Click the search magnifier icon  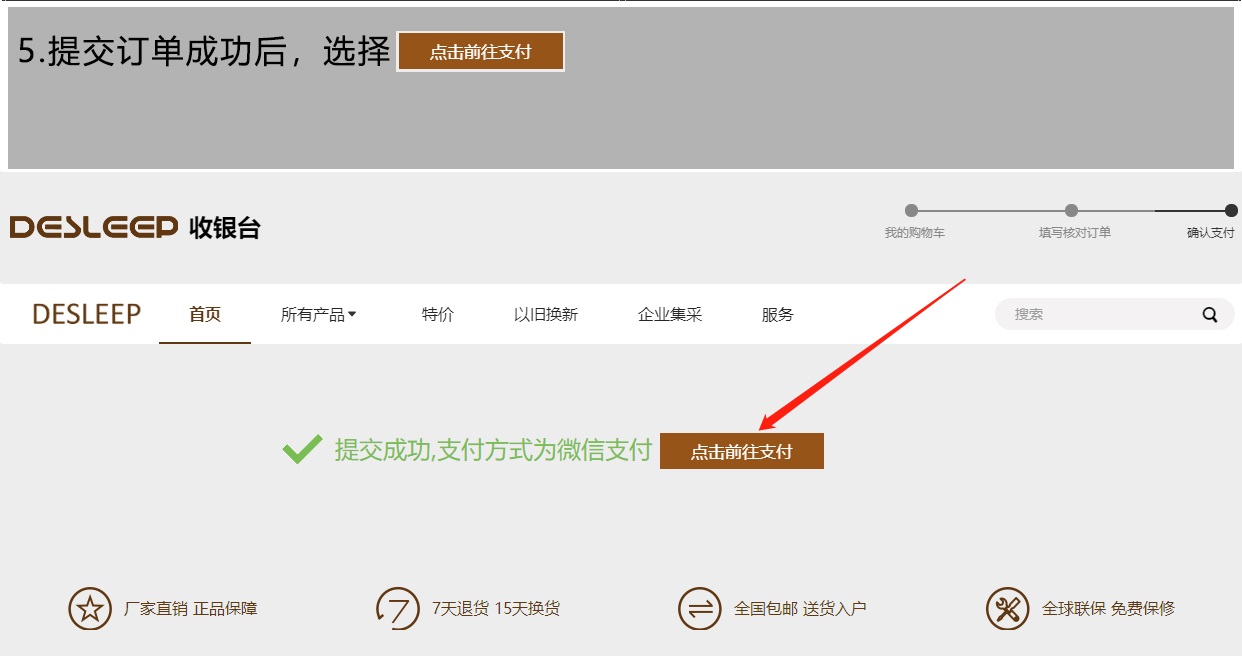tap(1210, 315)
